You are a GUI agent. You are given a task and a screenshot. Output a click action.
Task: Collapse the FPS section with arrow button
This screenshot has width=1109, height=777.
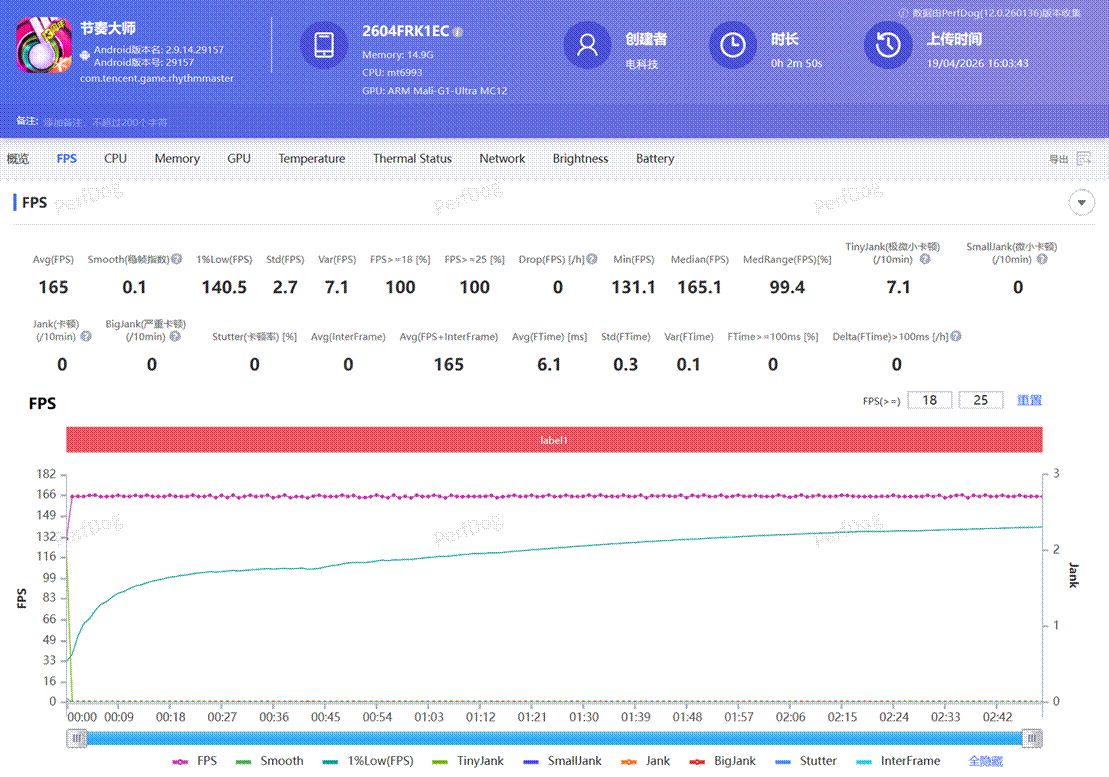[1081, 203]
